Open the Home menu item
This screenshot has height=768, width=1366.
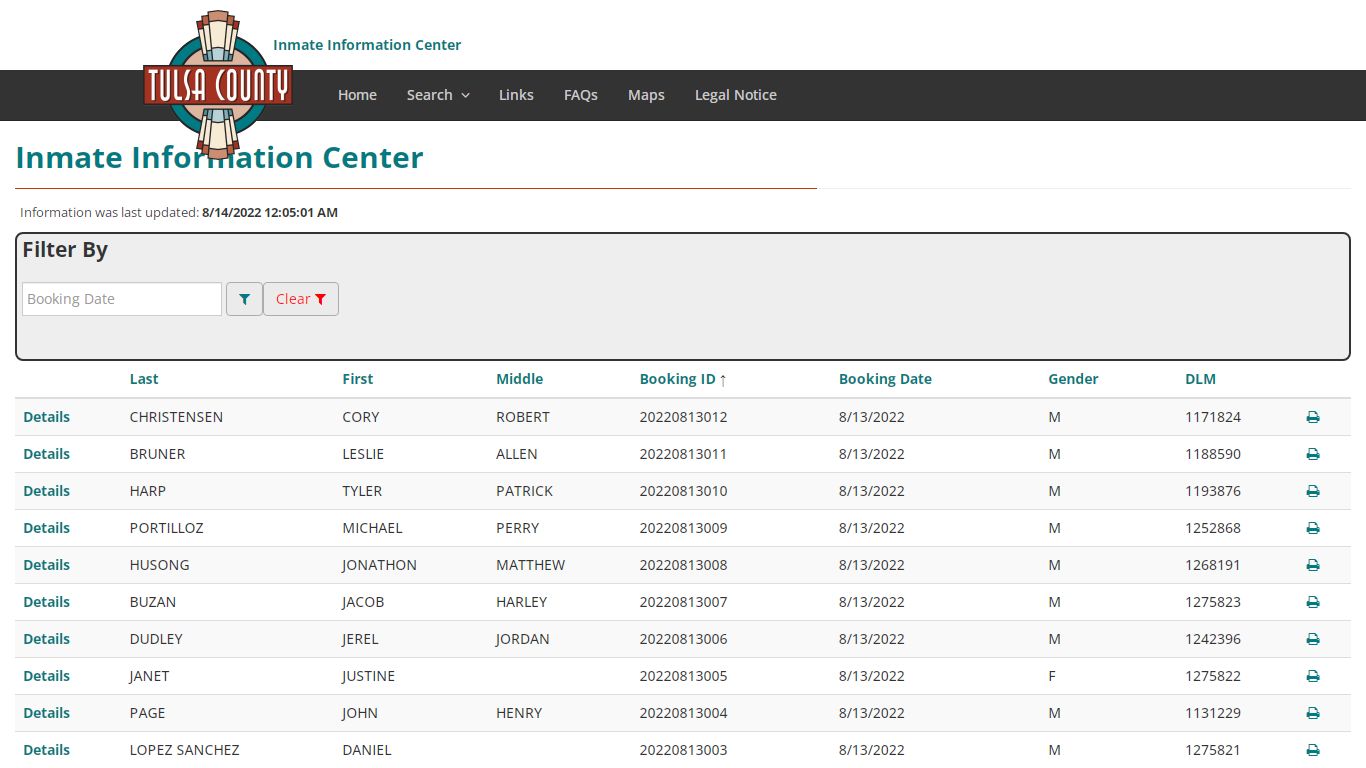pyautogui.click(x=357, y=95)
